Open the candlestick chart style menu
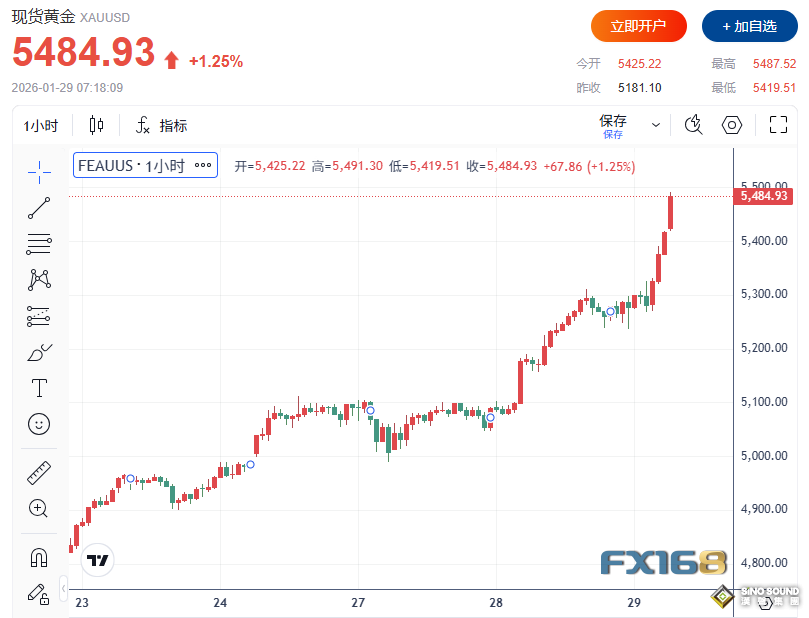This screenshot has height=618, width=809. (96, 126)
